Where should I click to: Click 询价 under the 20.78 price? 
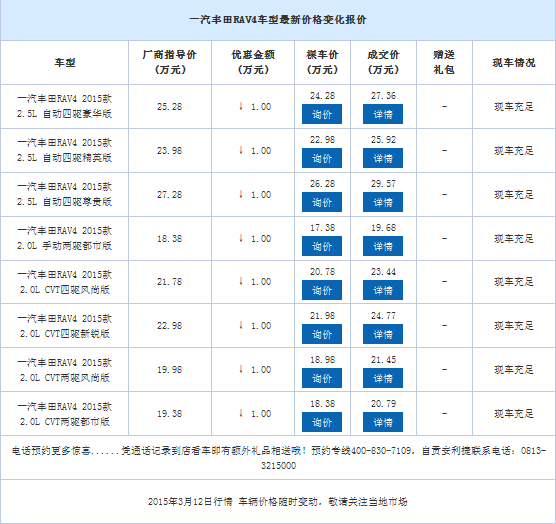tap(322, 290)
